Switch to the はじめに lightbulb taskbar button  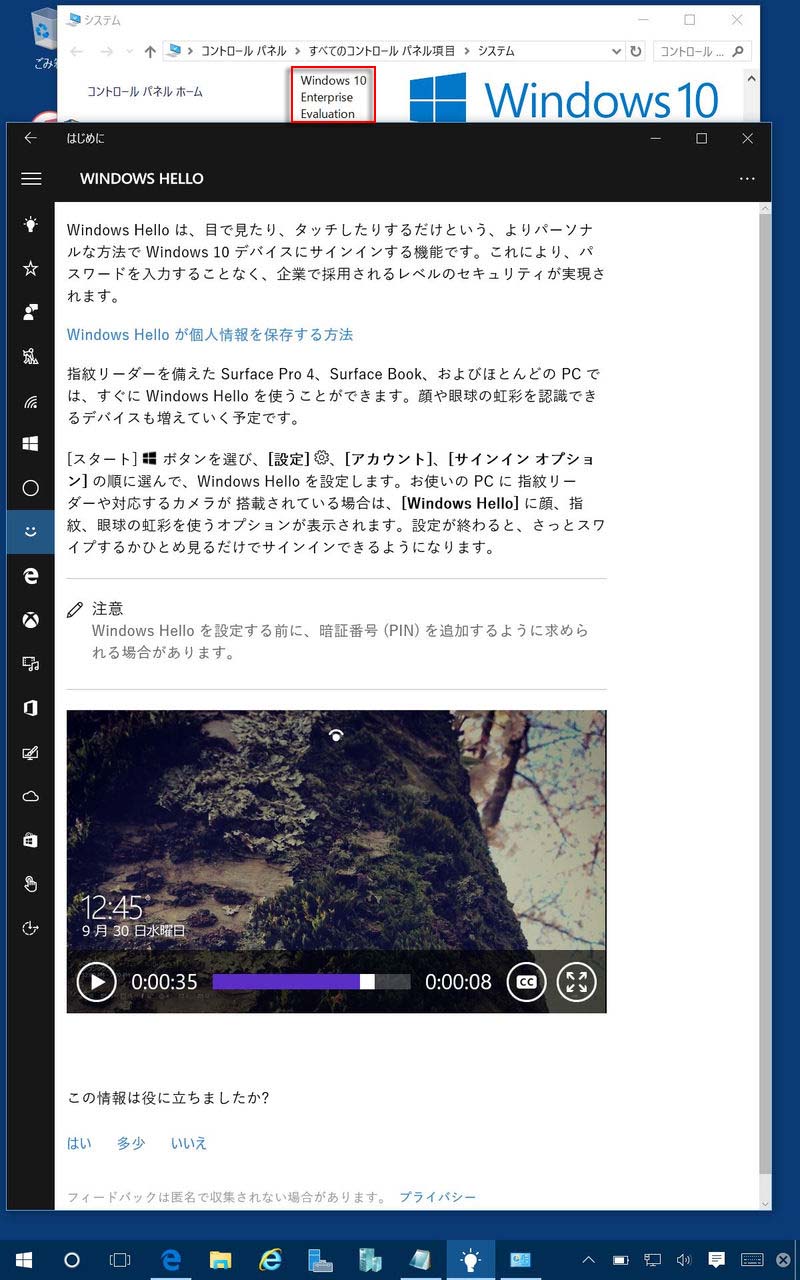coord(470,1260)
